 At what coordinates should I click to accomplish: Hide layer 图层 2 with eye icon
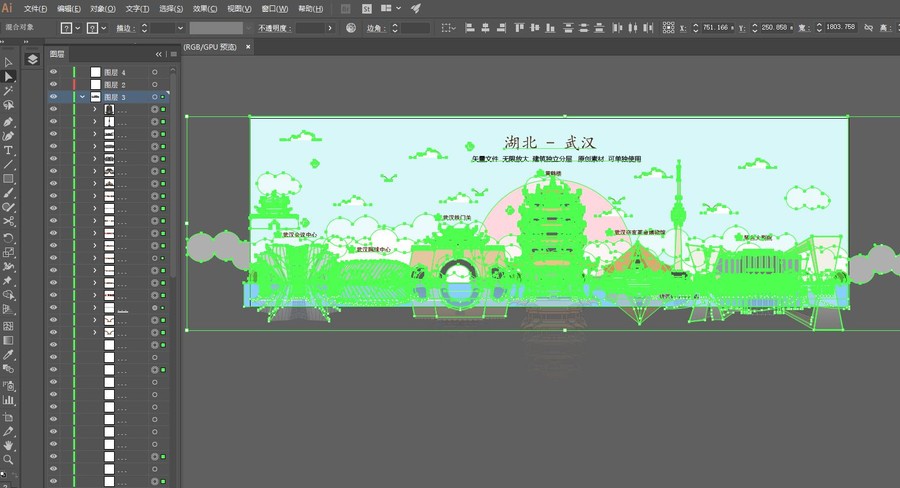(x=53, y=84)
